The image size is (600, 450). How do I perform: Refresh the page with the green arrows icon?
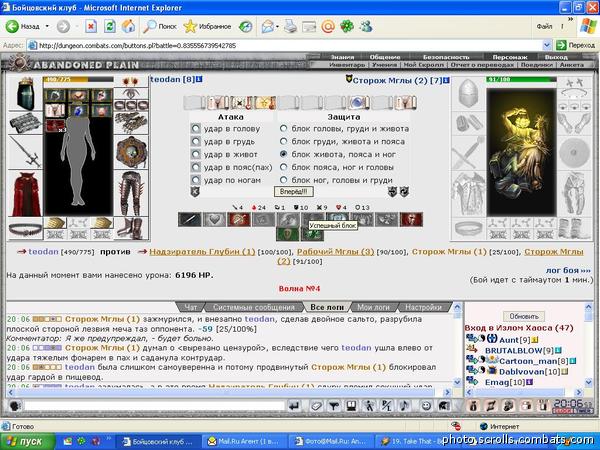click(x=110, y=26)
